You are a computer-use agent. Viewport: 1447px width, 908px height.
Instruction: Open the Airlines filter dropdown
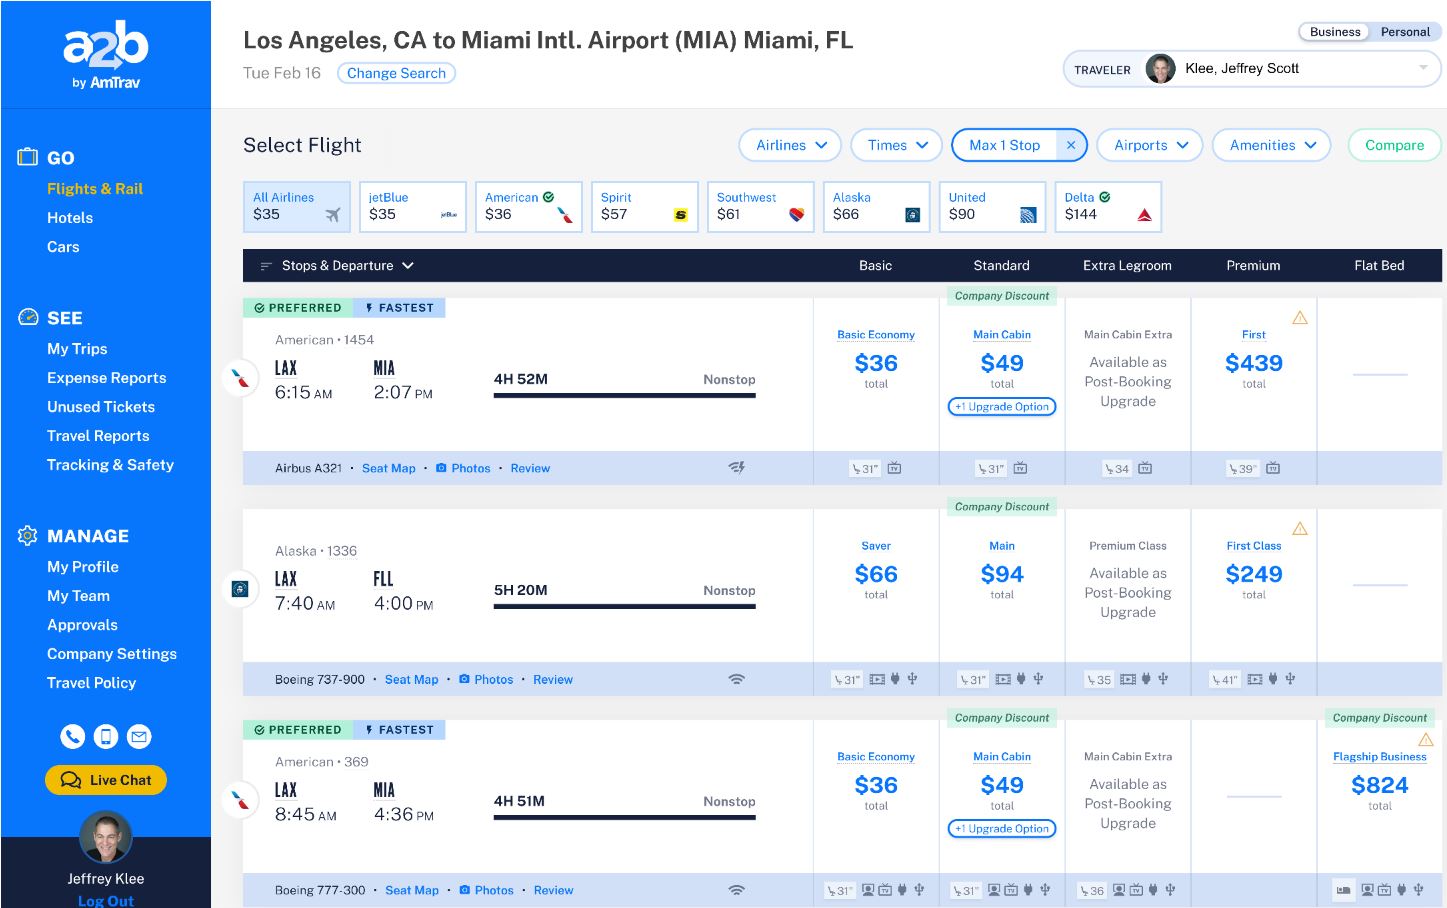[x=790, y=145]
